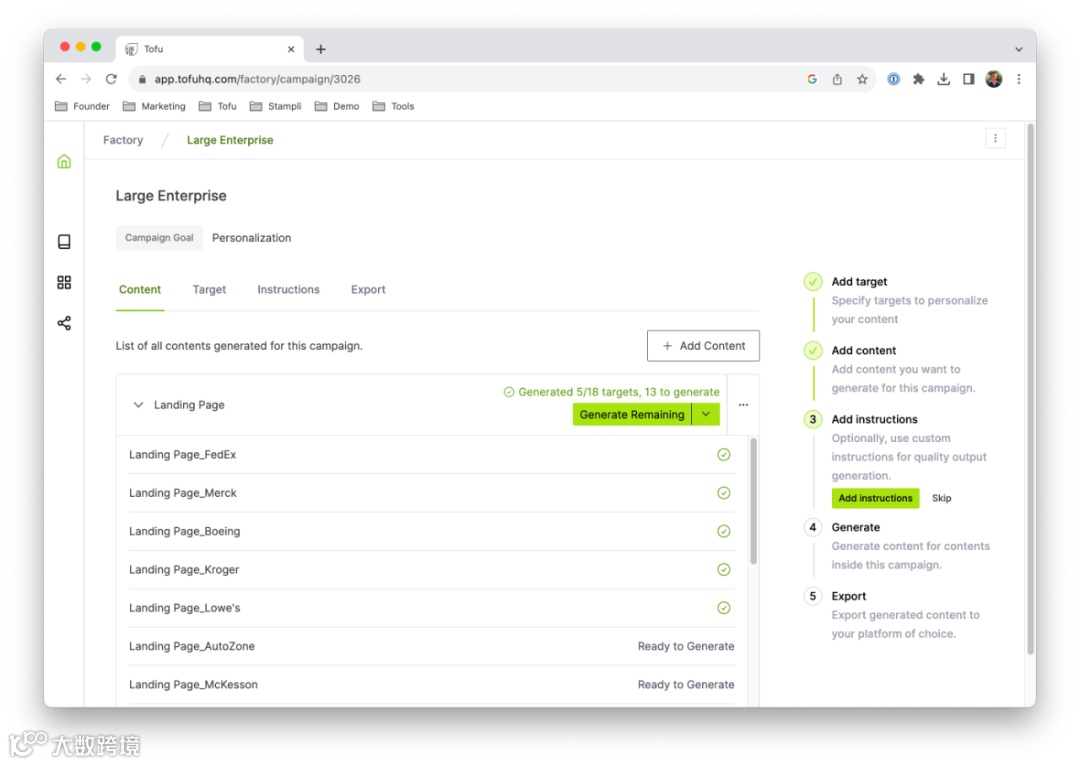Screen dimensions: 1080x765
Task: Click the Add Content button
Action: coord(703,346)
